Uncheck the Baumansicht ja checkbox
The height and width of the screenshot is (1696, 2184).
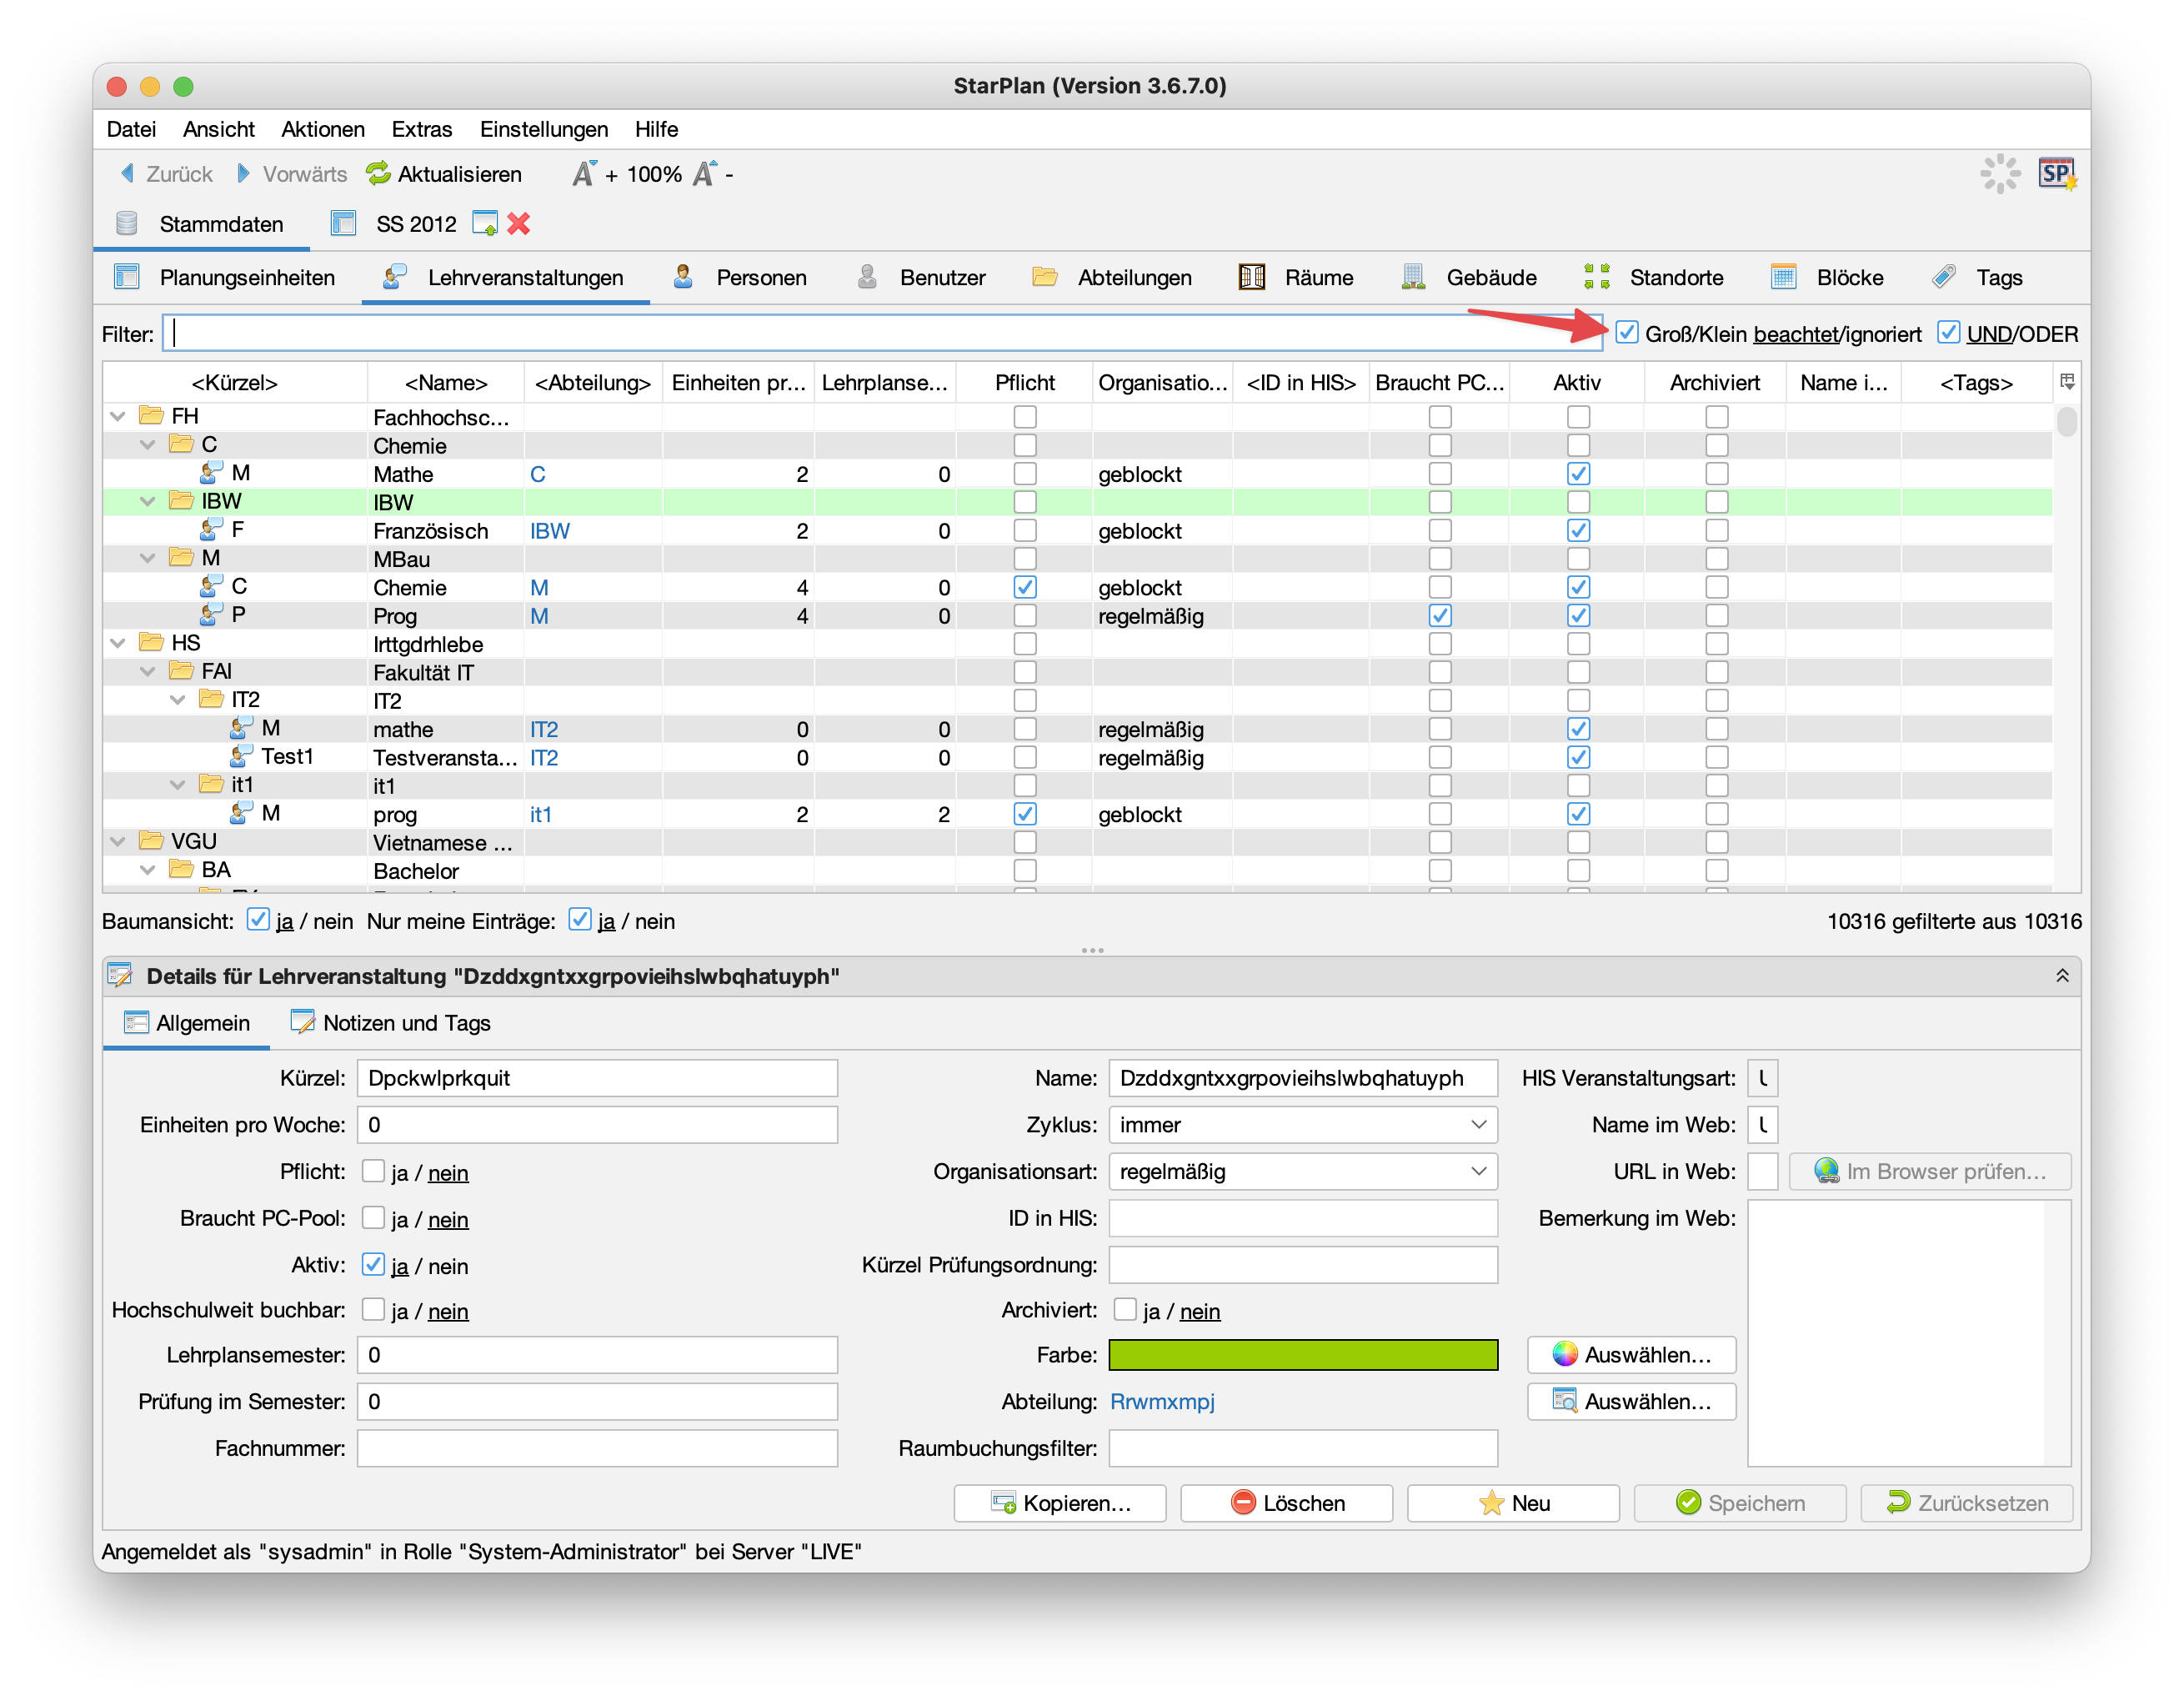click(x=258, y=920)
